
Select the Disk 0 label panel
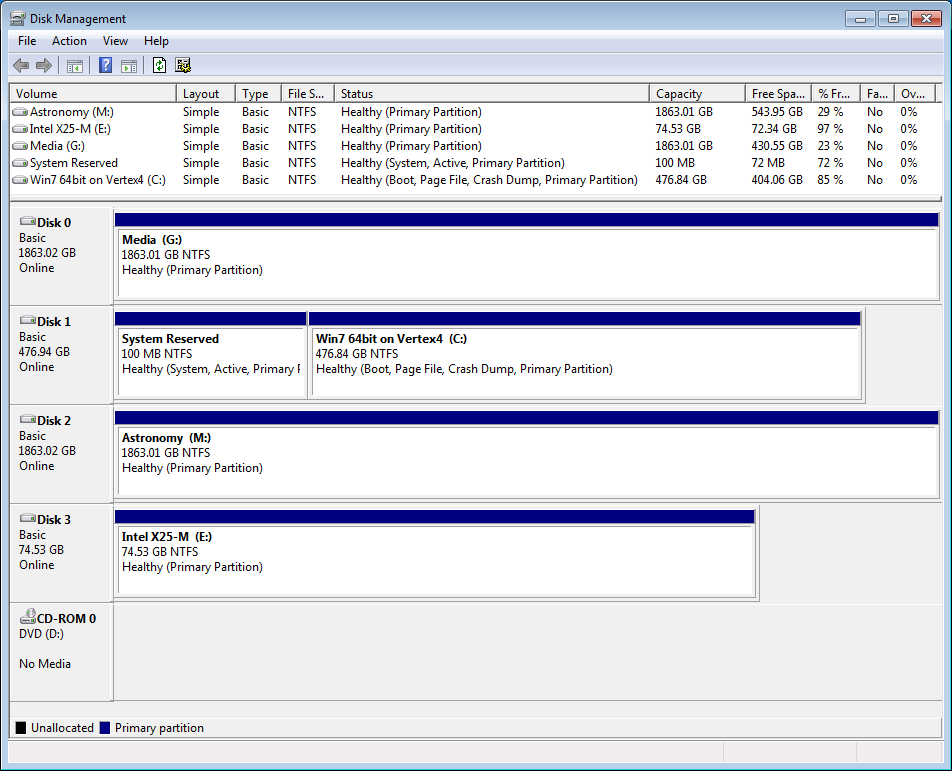click(61, 256)
